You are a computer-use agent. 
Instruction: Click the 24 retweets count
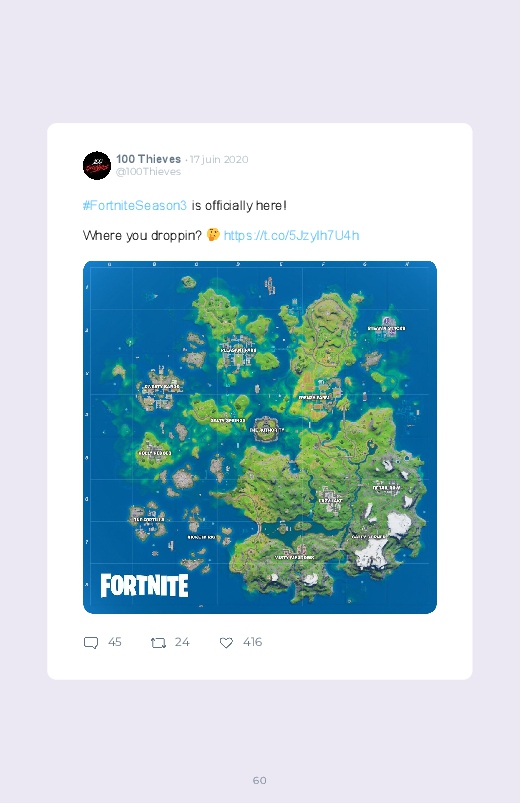coord(182,642)
